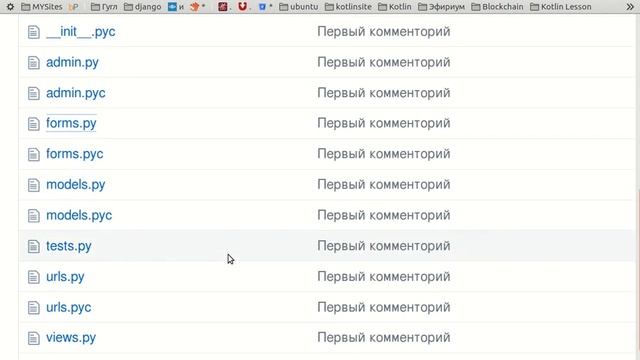Open the Гугл bookmark folder
The height and width of the screenshot is (360, 640).
tap(104, 7)
